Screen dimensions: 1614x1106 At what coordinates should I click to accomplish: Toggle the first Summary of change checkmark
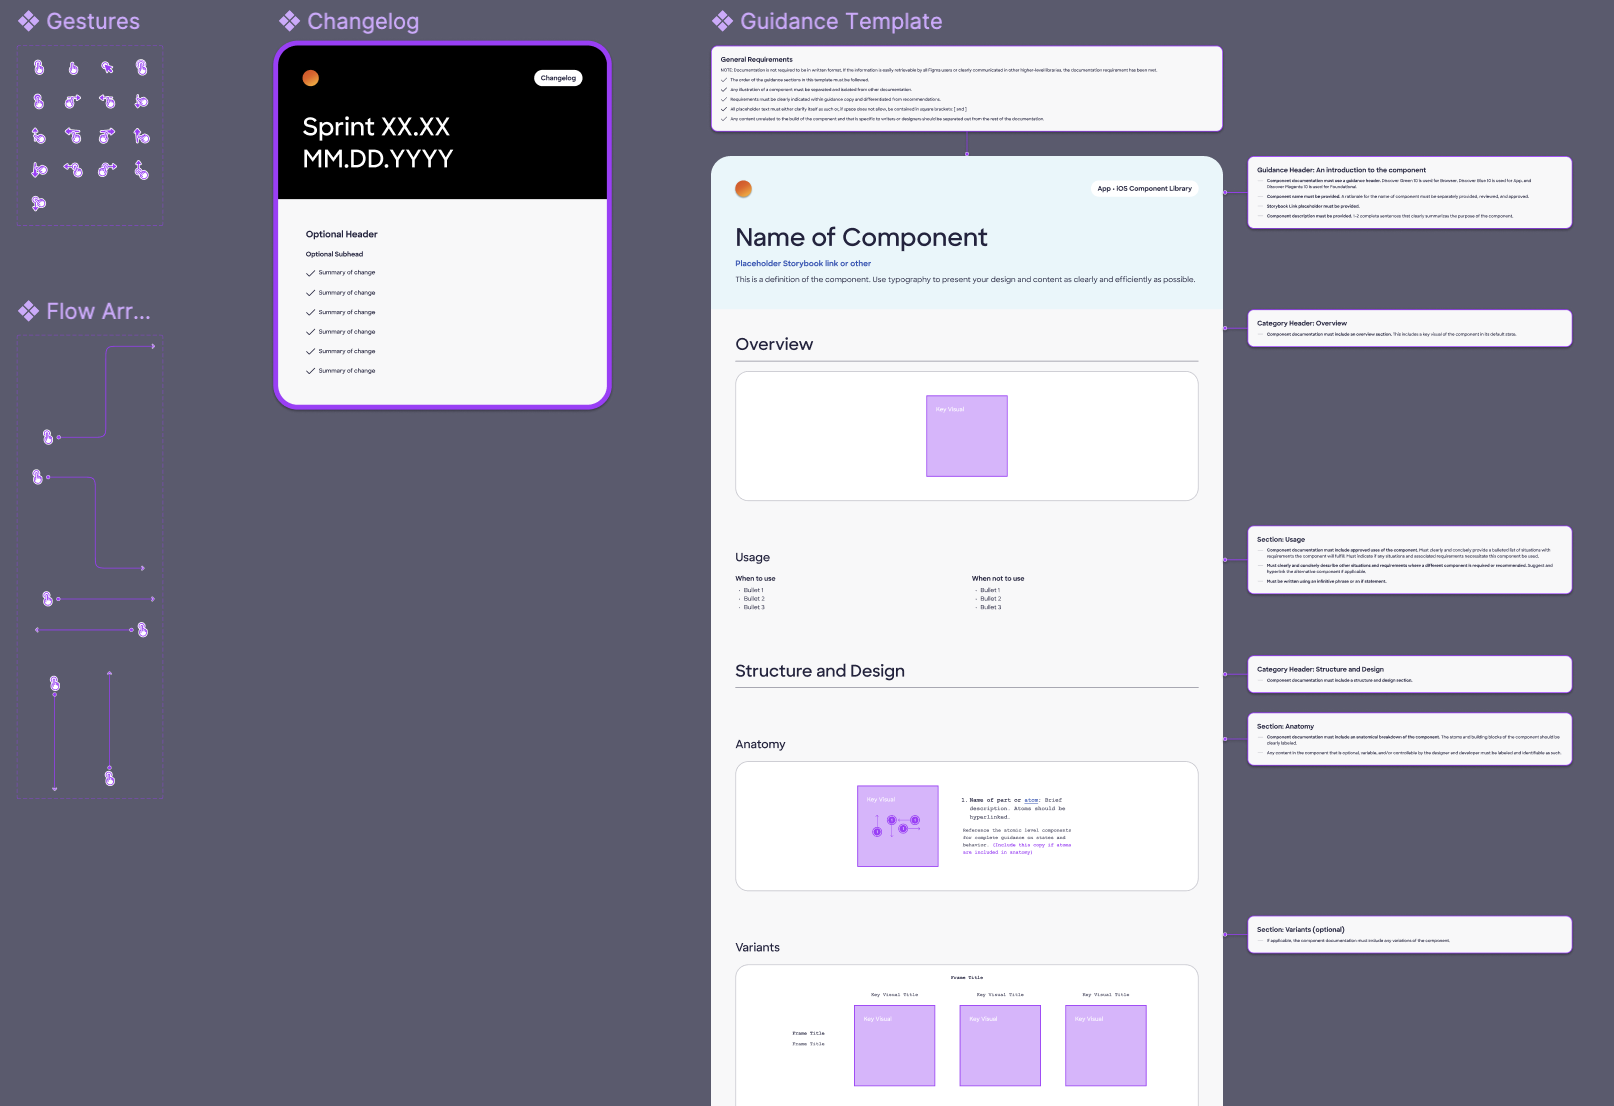[x=311, y=272]
